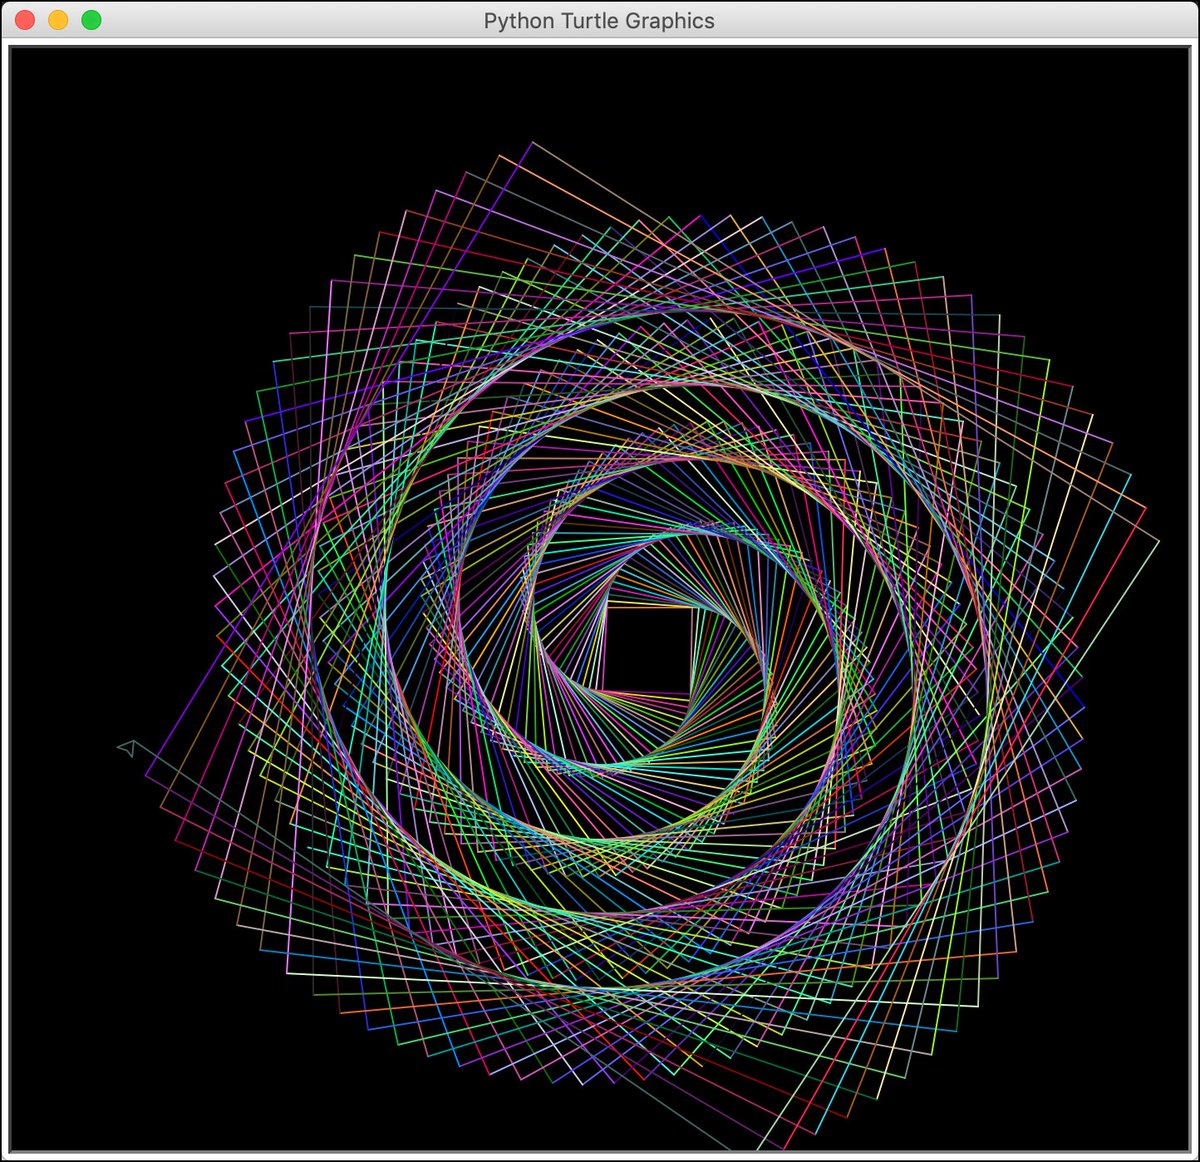Click the turtle arrow cursor on canvas

tap(127, 748)
